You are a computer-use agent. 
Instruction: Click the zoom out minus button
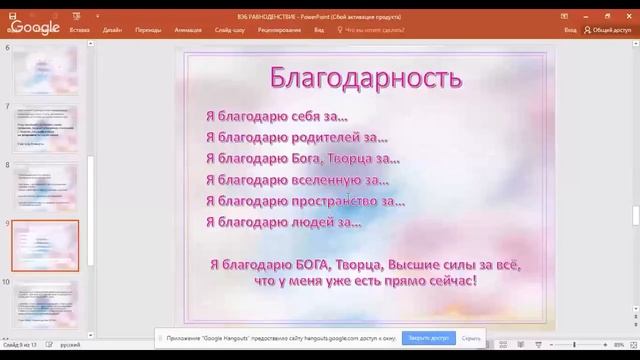(551, 345)
